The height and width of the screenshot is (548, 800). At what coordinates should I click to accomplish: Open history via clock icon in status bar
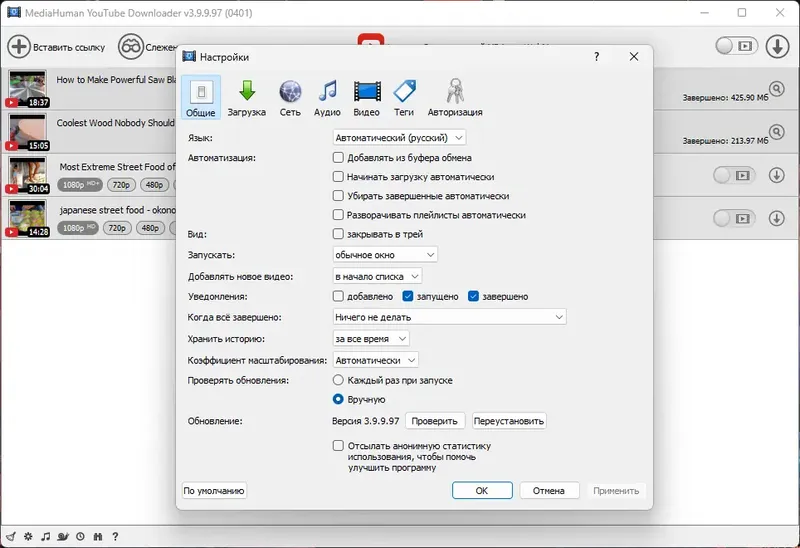pyautogui.click(x=81, y=536)
